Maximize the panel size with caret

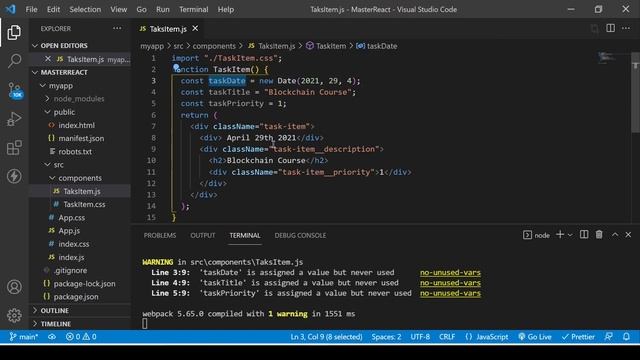[615, 234]
